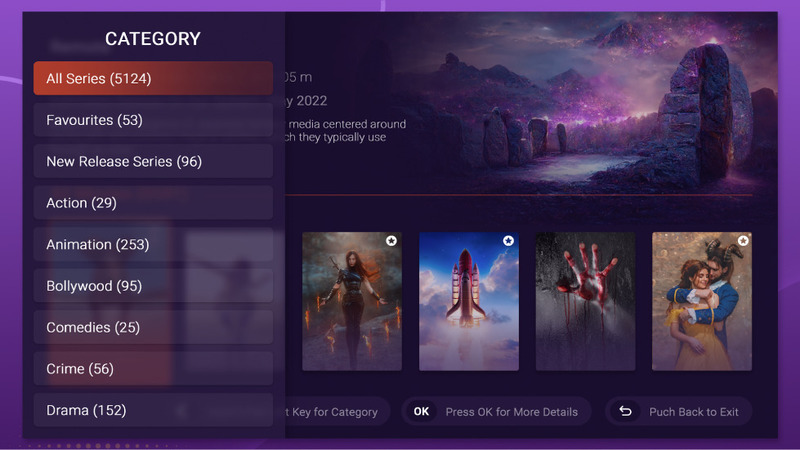Image resolution: width=800 pixels, height=450 pixels.
Task: Open the dancing couple series poster
Action: coord(702,301)
